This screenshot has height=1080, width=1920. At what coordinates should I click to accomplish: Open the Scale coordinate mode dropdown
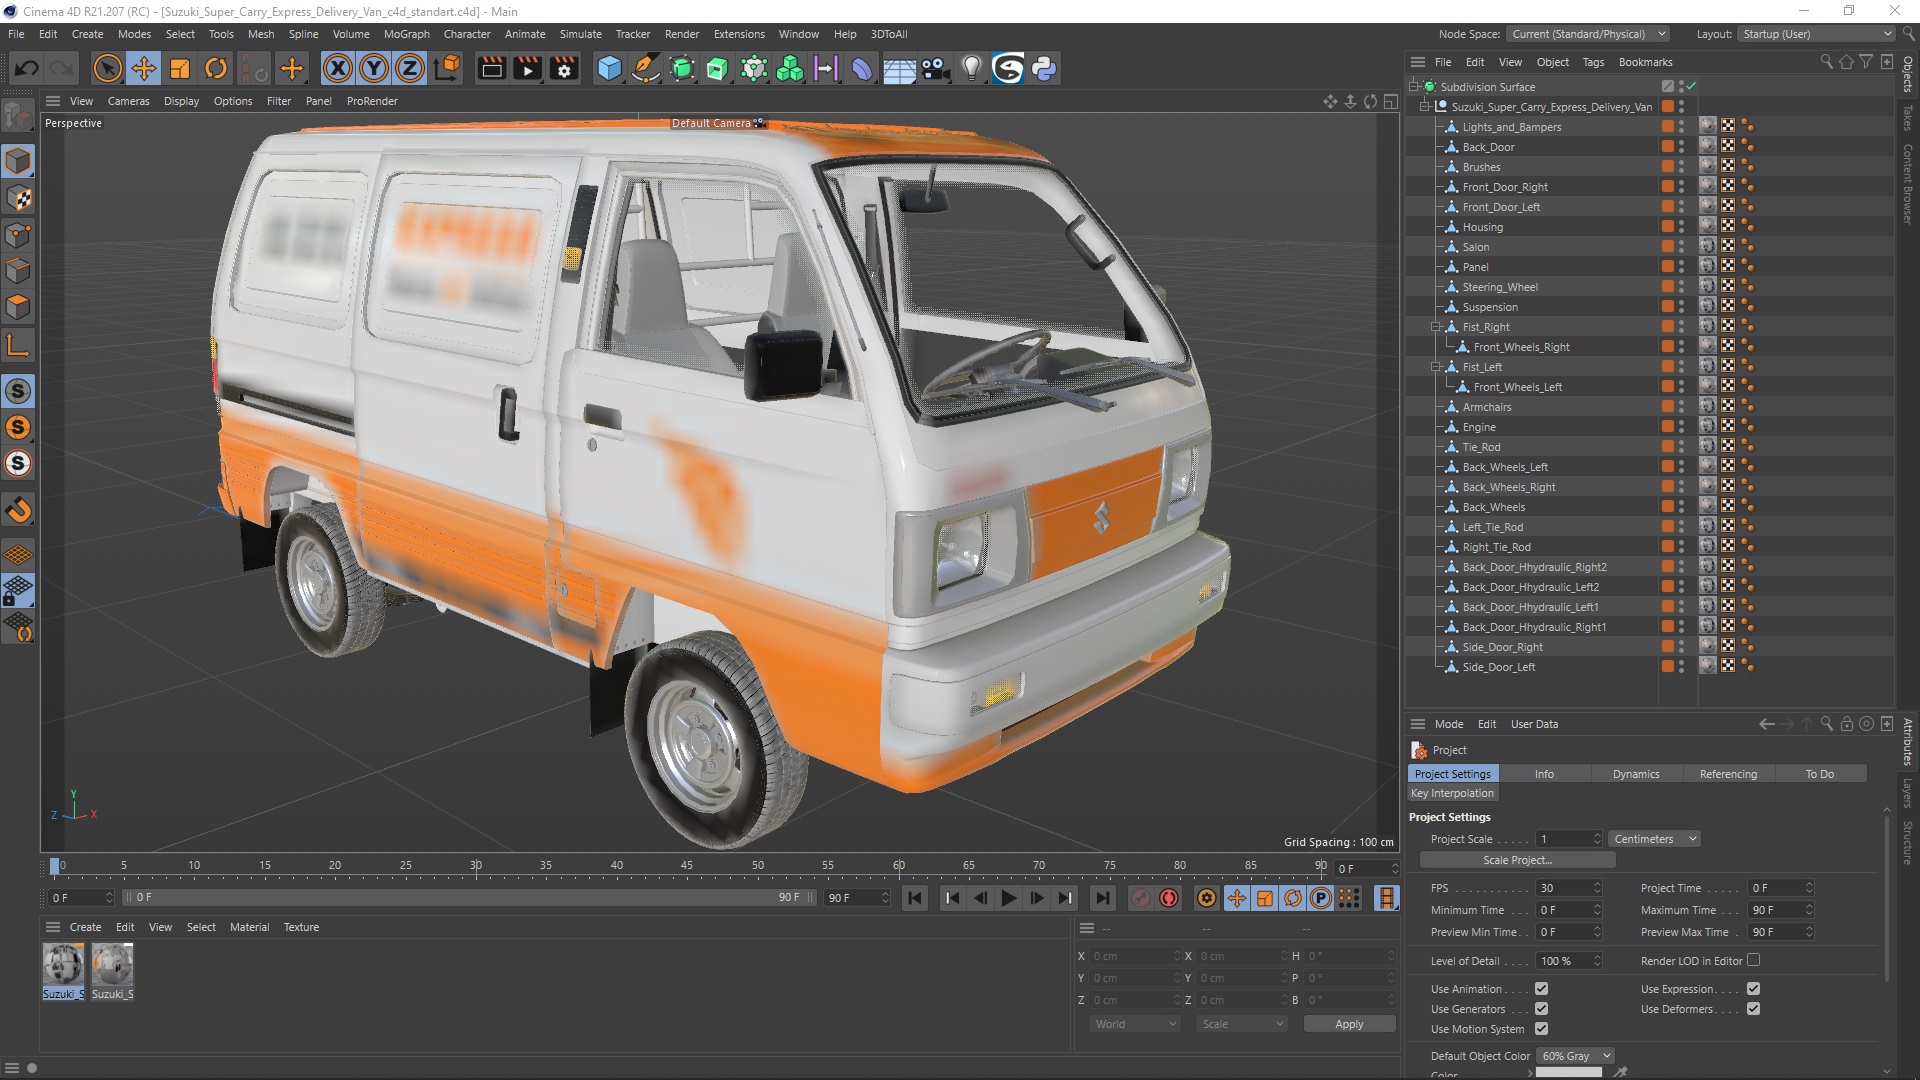tap(1242, 1024)
